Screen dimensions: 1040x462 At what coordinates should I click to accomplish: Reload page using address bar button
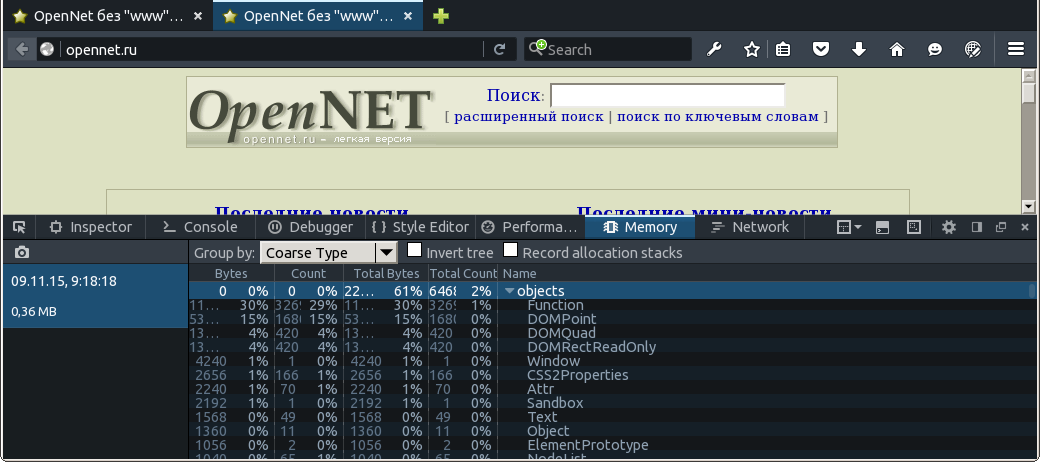point(500,49)
